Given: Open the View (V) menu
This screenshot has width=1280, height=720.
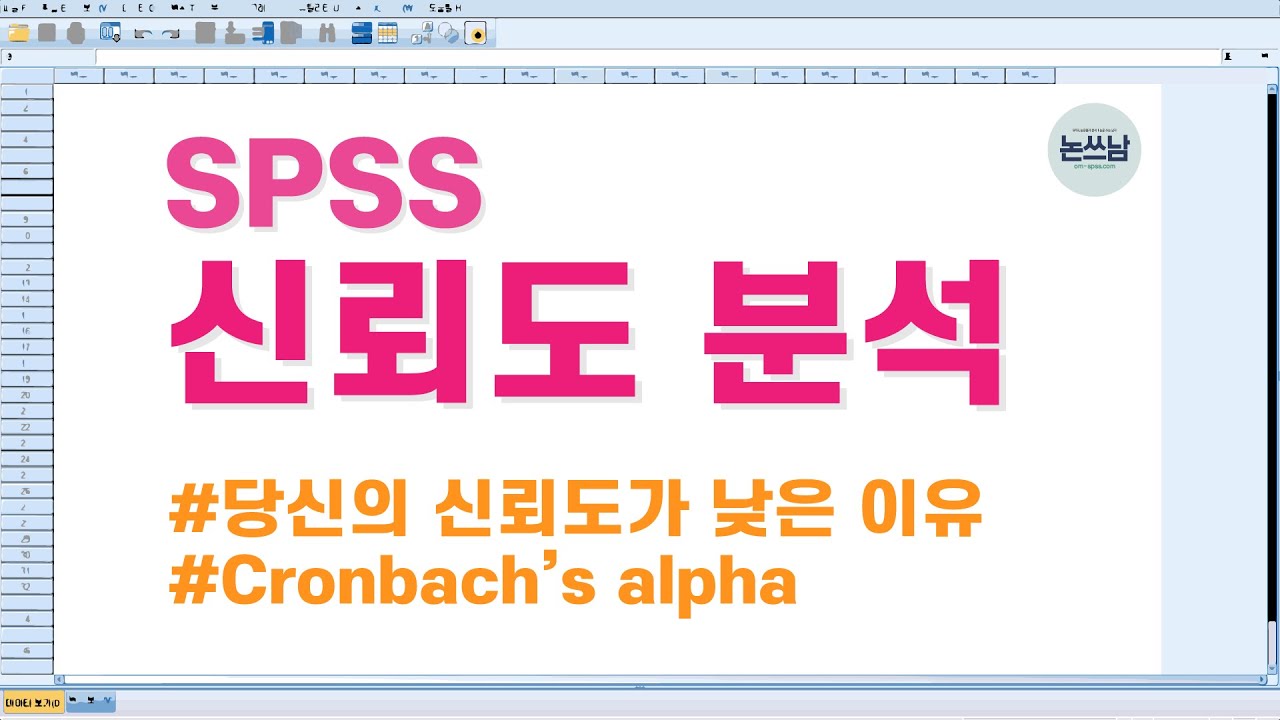Looking at the screenshot, I should click(x=93, y=7).
